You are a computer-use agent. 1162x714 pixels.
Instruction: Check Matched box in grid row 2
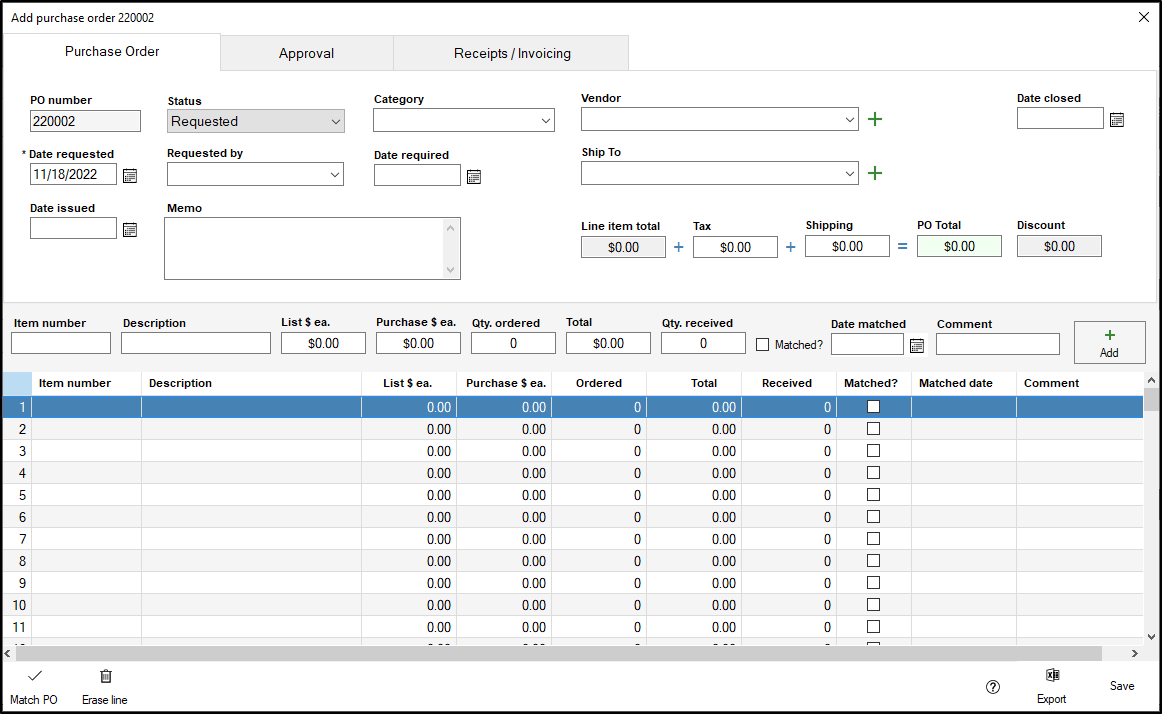pyautogui.click(x=874, y=429)
